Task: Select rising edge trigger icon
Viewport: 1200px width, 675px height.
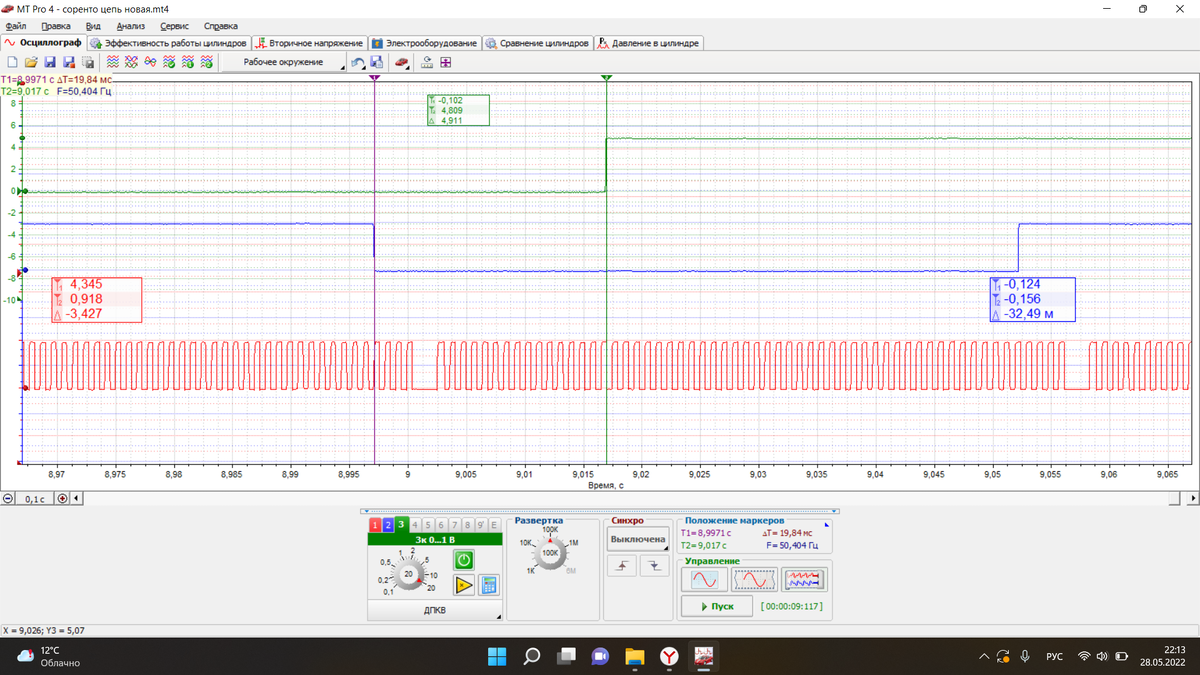Action: coord(624,565)
